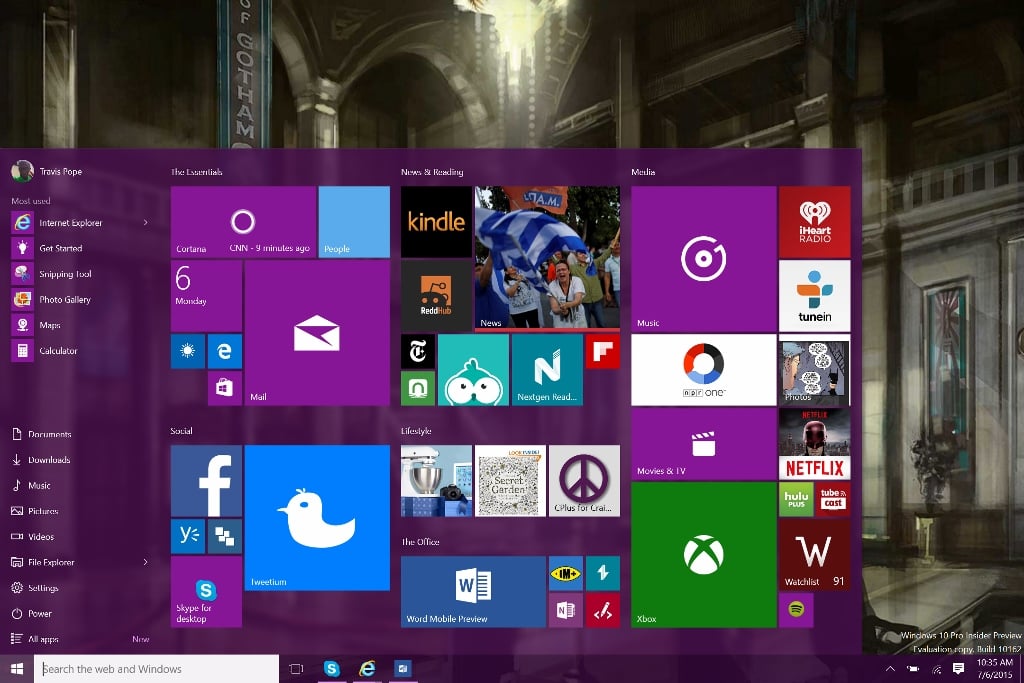1024x683 pixels.
Task: Launch the Xbox tile
Action: 704,555
